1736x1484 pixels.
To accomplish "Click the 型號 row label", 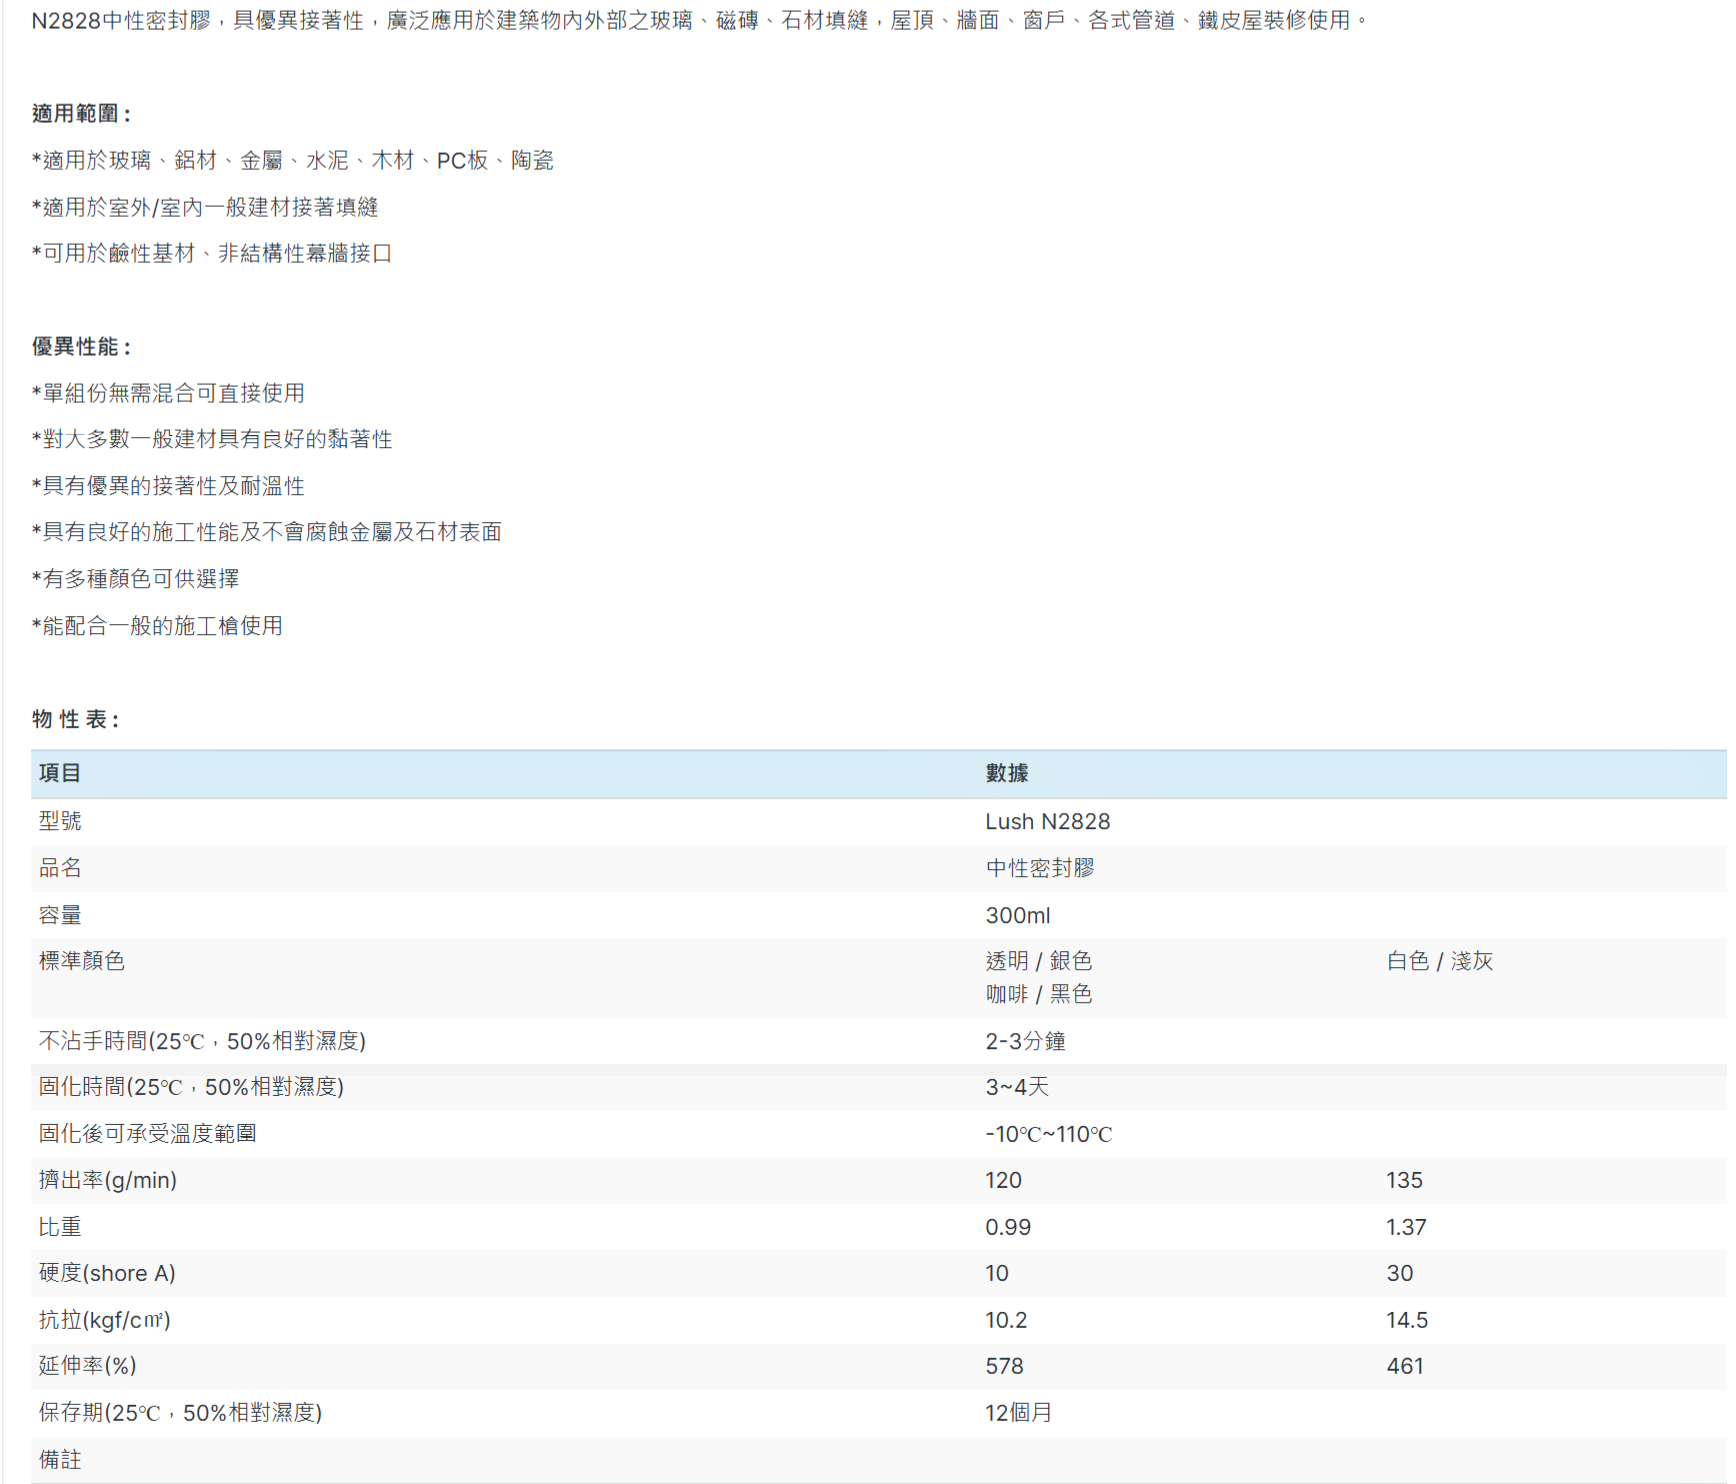I will pyautogui.click(x=60, y=821).
